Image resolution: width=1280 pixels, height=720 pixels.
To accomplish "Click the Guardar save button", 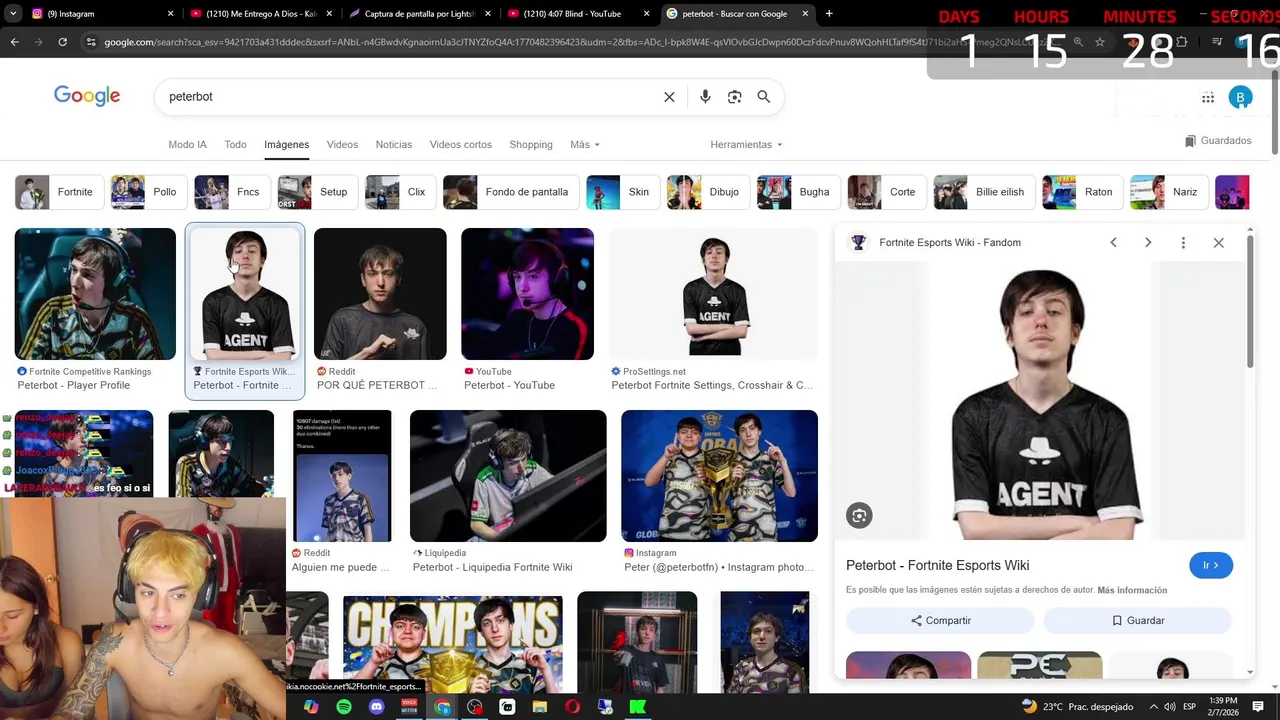I will (1138, 620).
